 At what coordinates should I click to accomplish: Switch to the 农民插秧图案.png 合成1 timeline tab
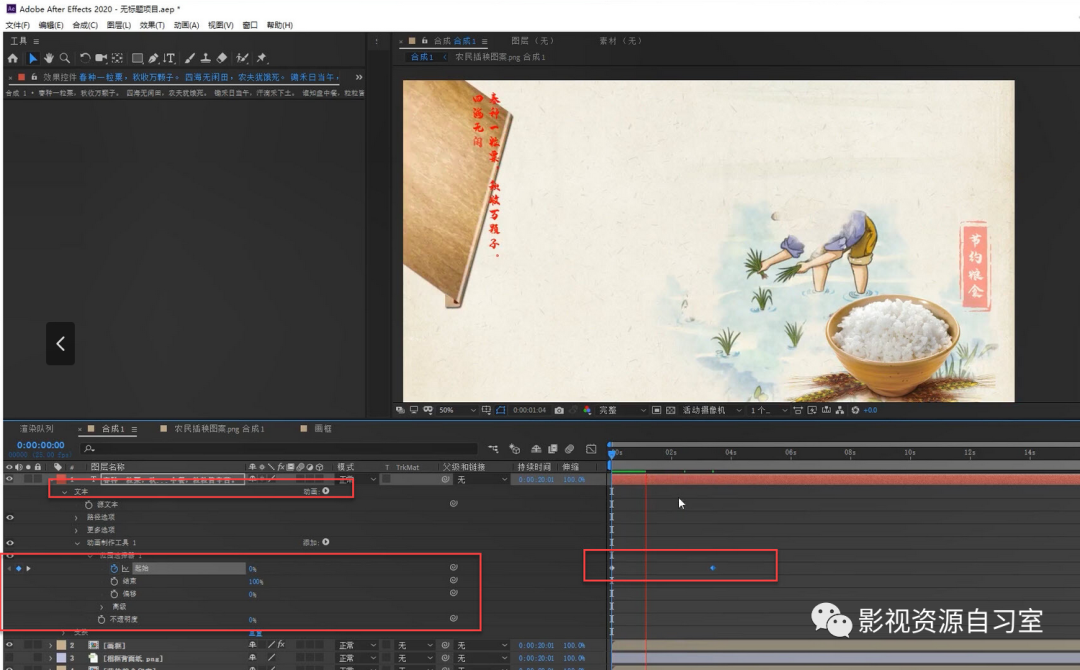click(219, 428)
